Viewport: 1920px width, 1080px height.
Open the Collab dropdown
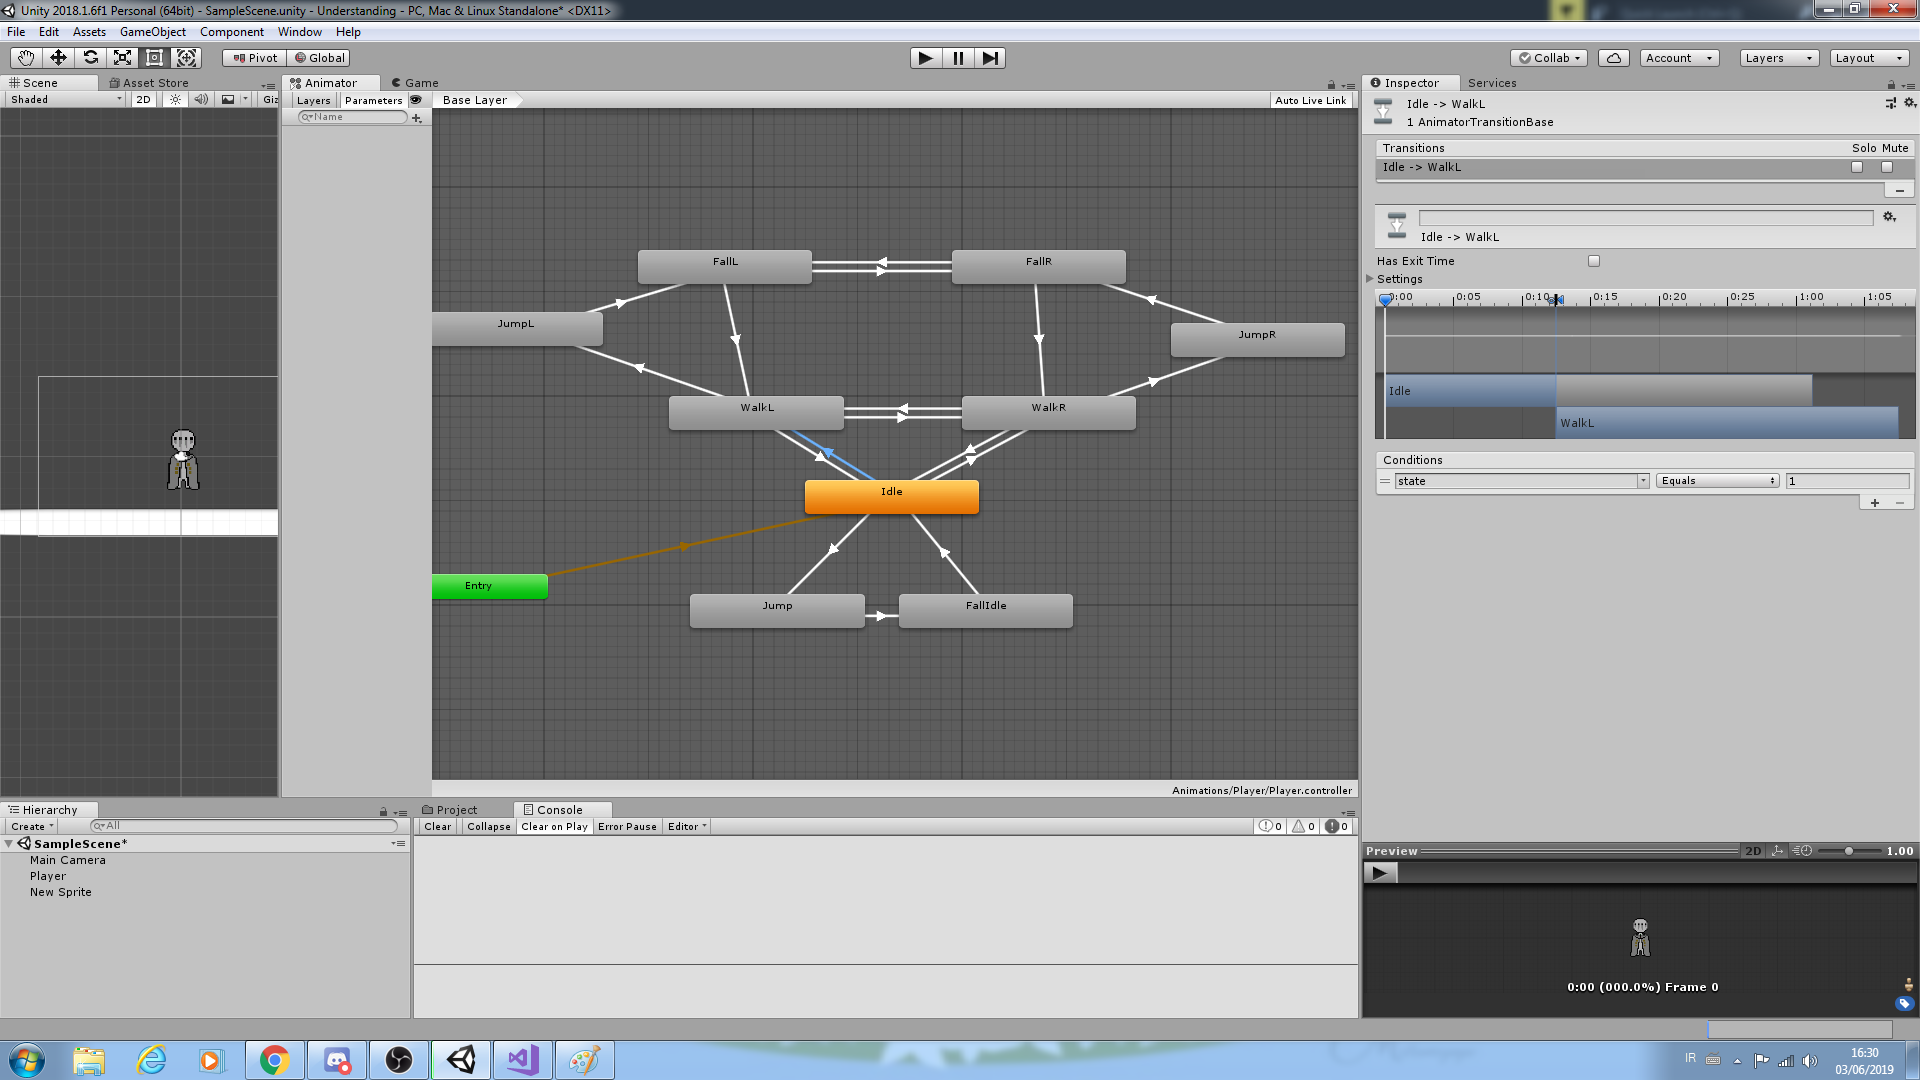point(1549,58)
